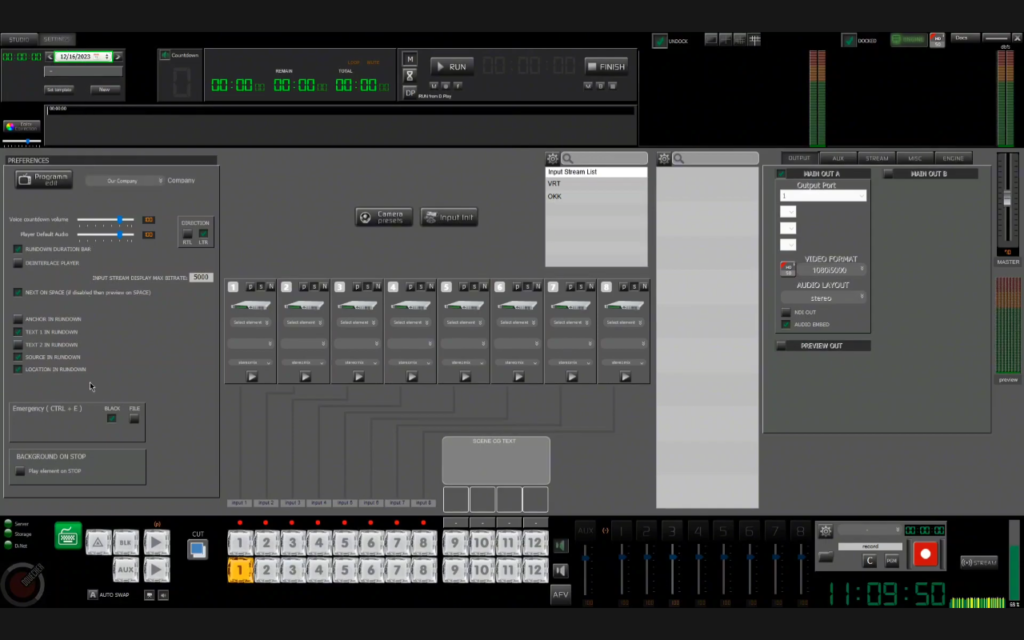Toggle the UNDOCK checkbox
1024x640 pixels.
660,40
